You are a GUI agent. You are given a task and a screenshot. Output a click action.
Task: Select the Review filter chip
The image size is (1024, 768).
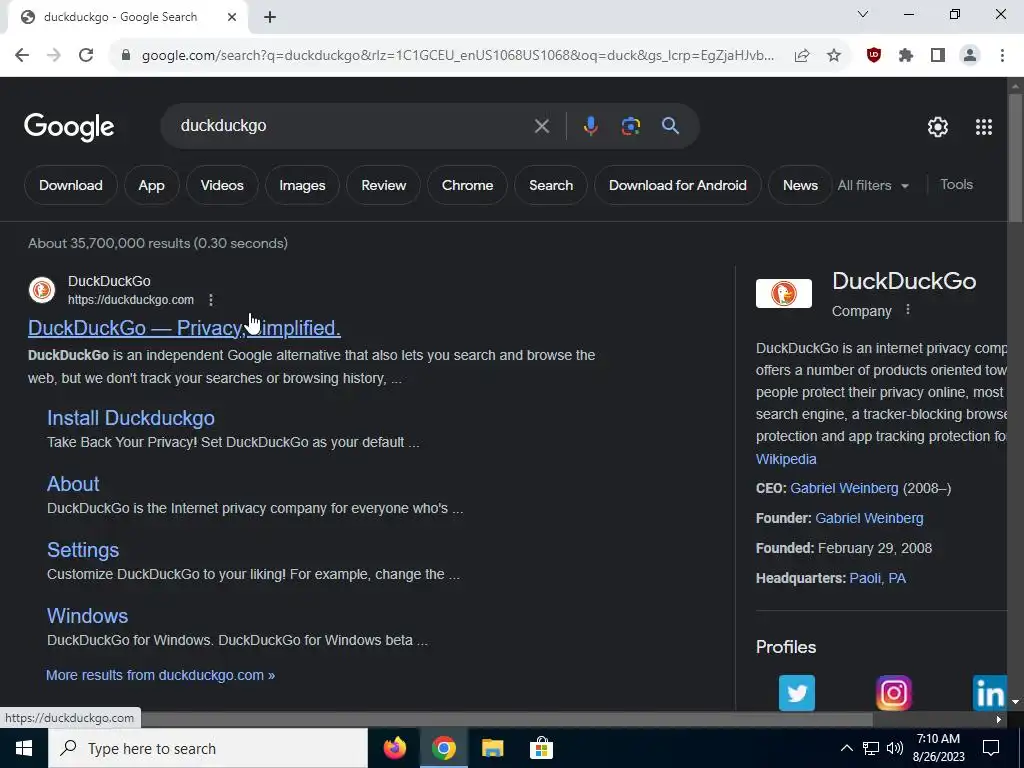383,185
